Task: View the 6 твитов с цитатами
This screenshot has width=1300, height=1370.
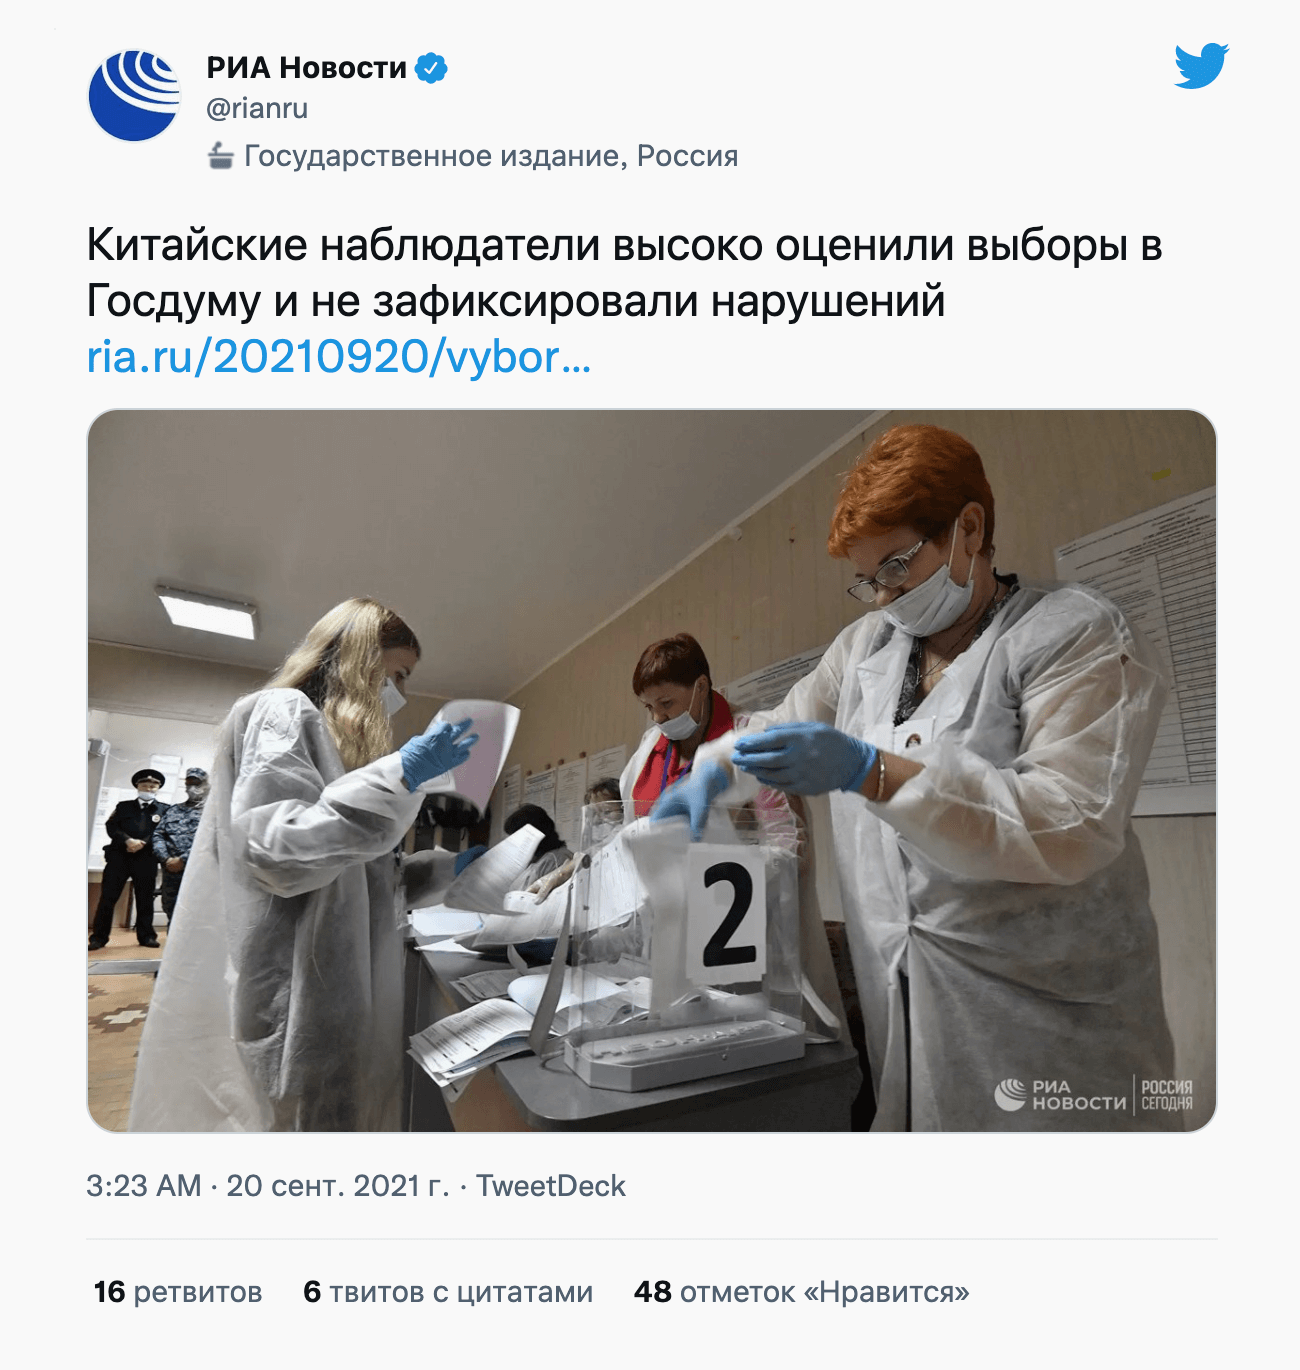Action: tap(448, 1292)
